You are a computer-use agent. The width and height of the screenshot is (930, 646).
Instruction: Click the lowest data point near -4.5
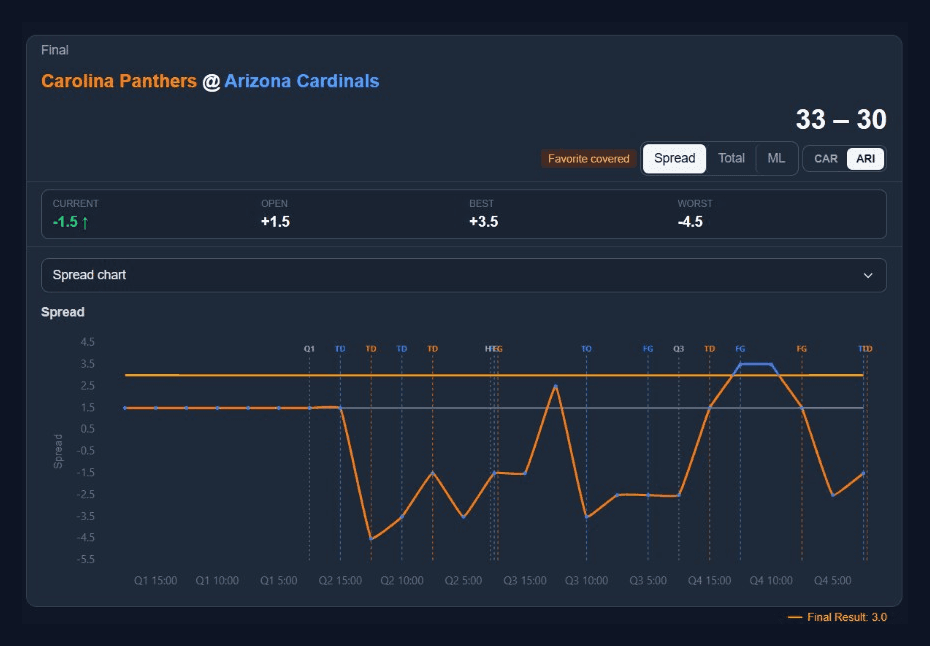pos(371,539)
